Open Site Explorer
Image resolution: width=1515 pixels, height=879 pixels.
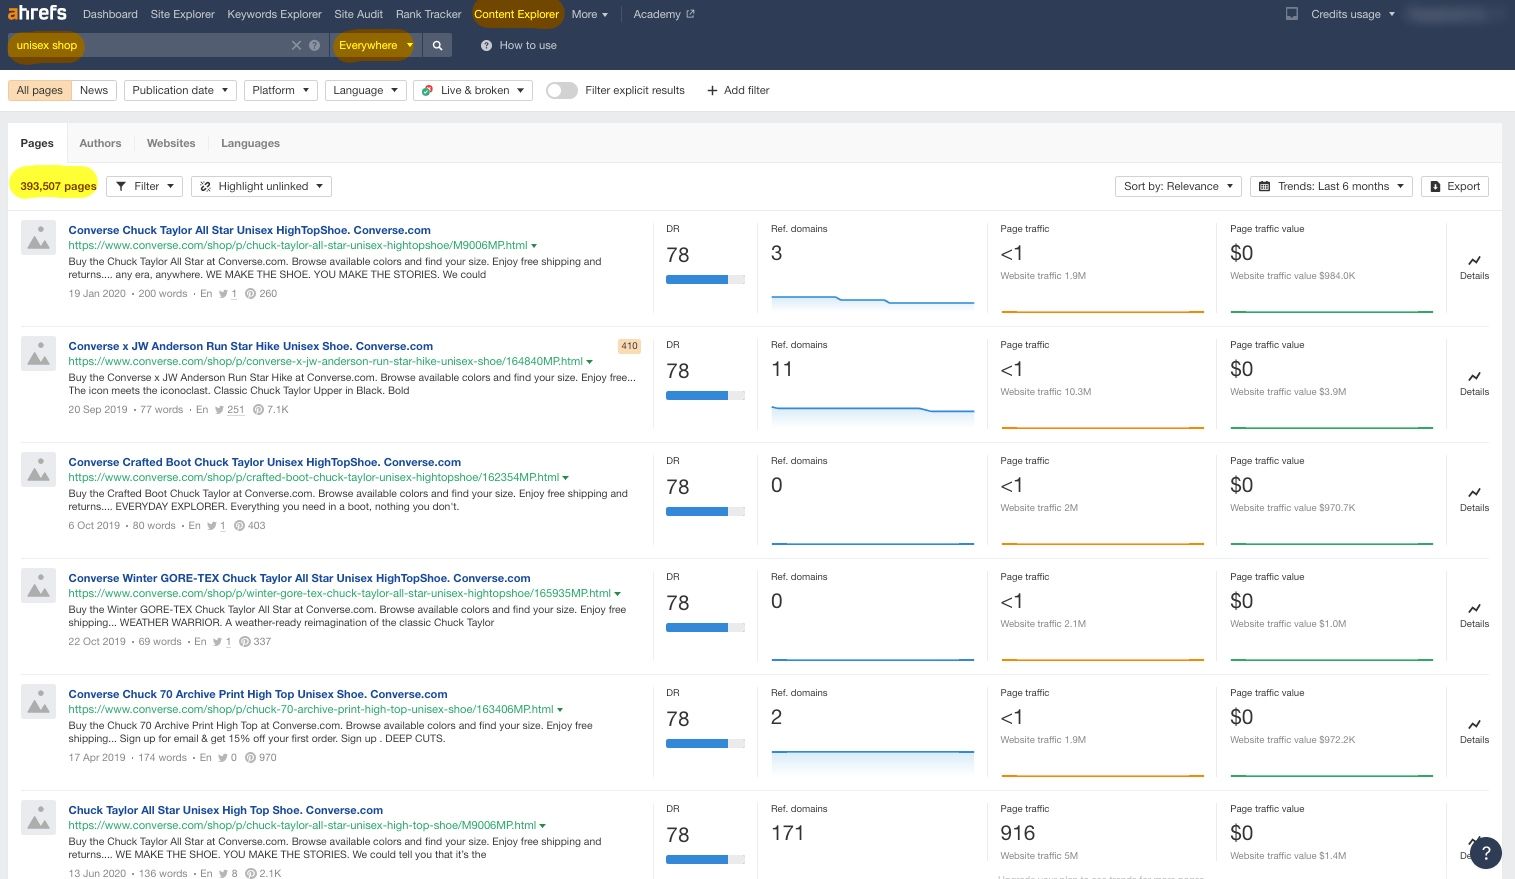[182, 14]
